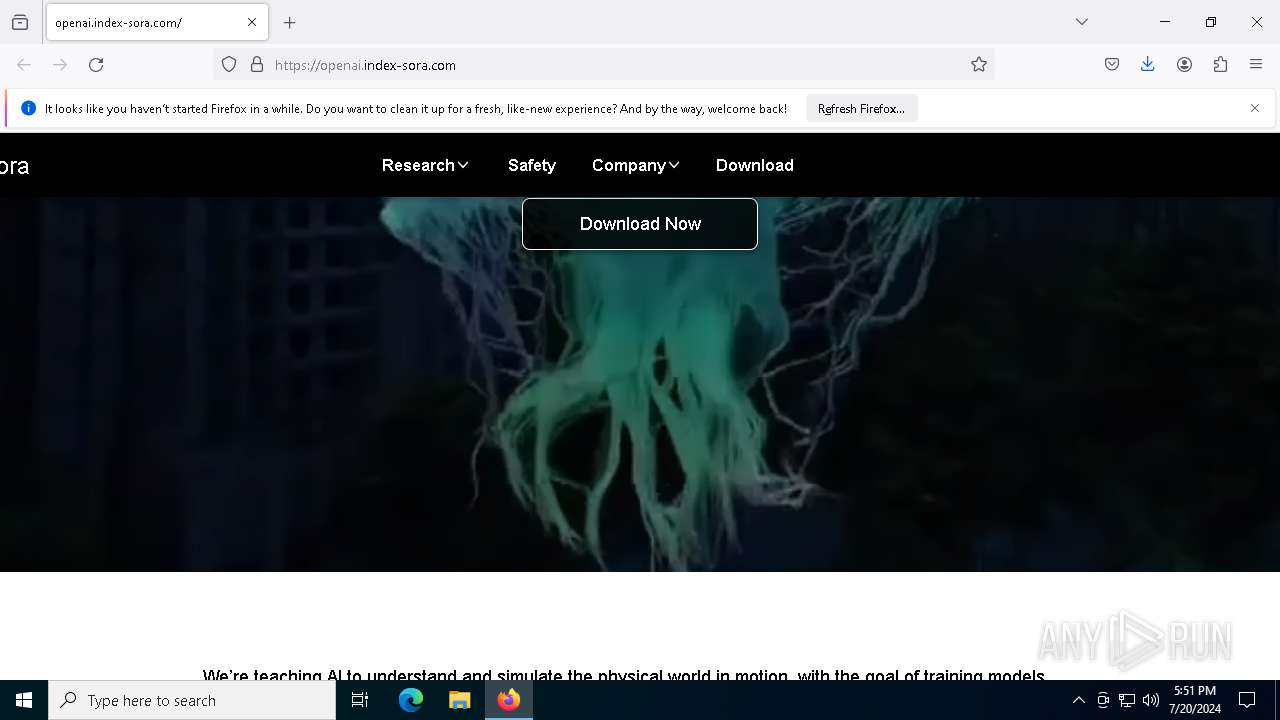Open the Downloads panel
Viewport: 1280px width, 720px height.
click(x=1148, y=65)
